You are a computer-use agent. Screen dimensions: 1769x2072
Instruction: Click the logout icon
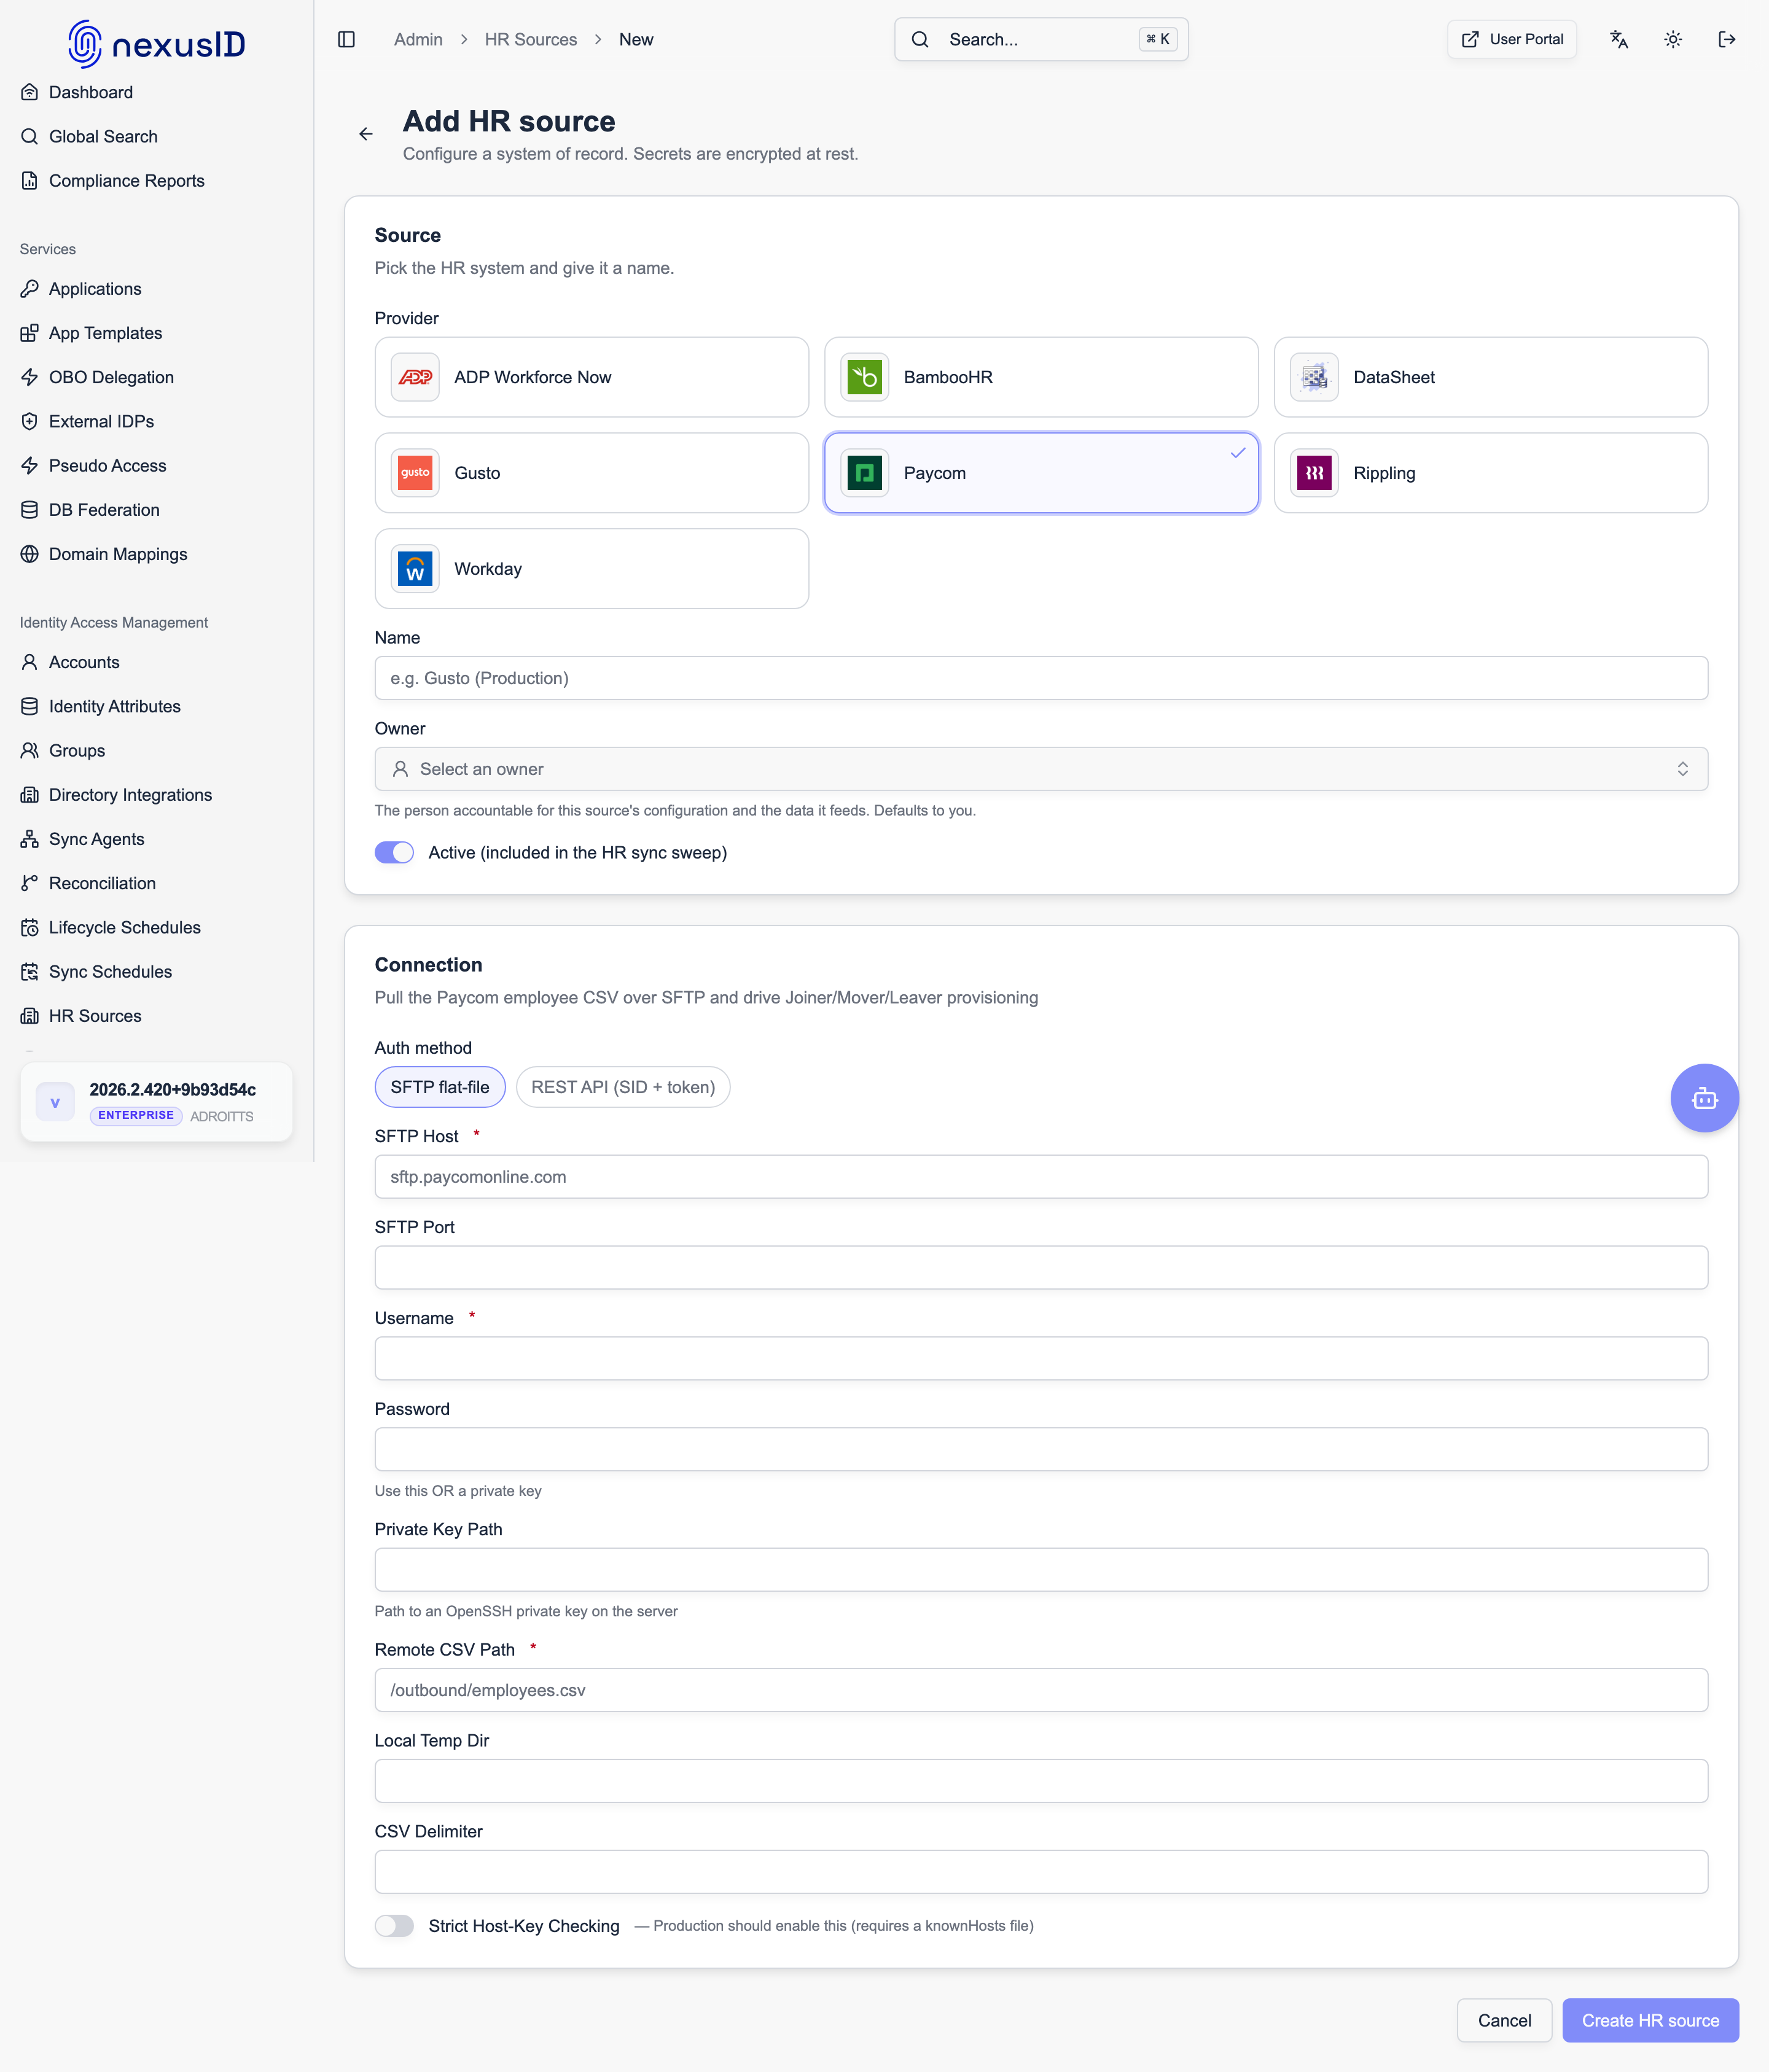click(1727, 40)
